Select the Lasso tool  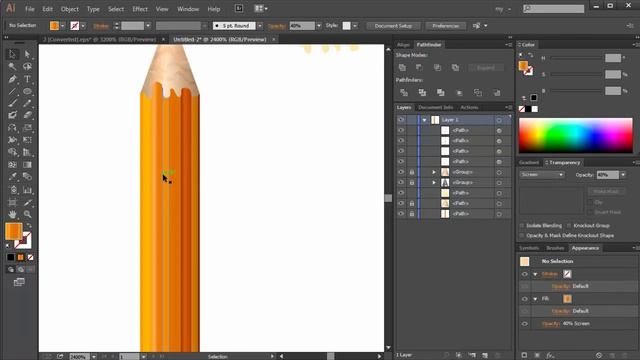click(27, 67)
